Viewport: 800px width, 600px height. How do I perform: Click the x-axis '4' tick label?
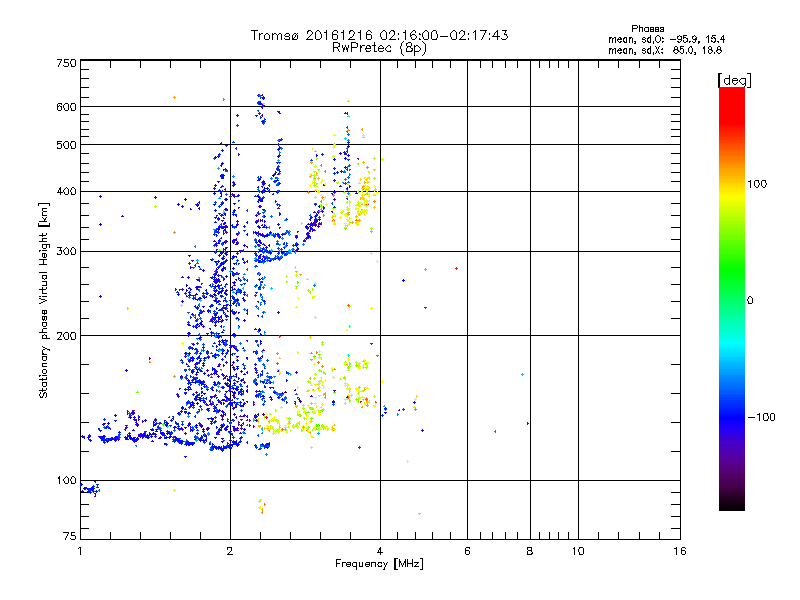coord(380,551)
